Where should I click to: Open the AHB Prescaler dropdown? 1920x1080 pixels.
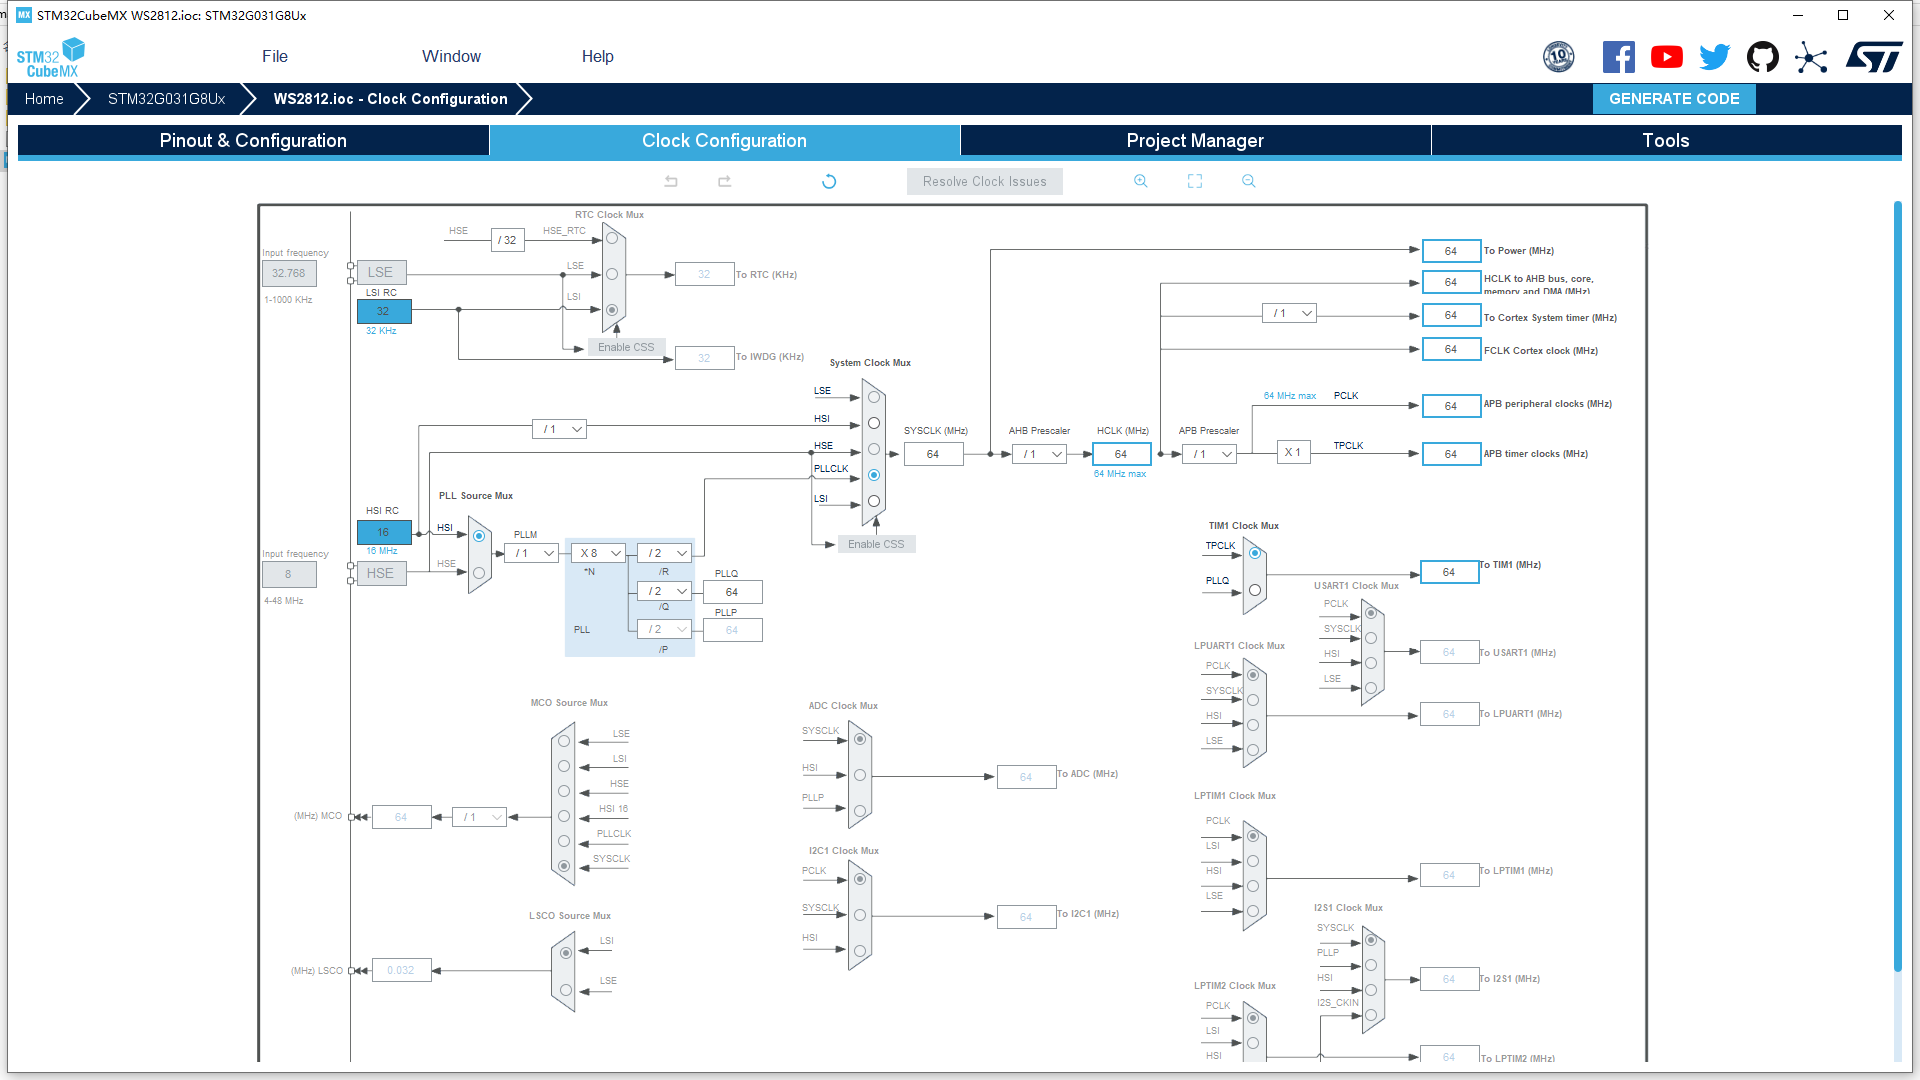[1040, 454]
